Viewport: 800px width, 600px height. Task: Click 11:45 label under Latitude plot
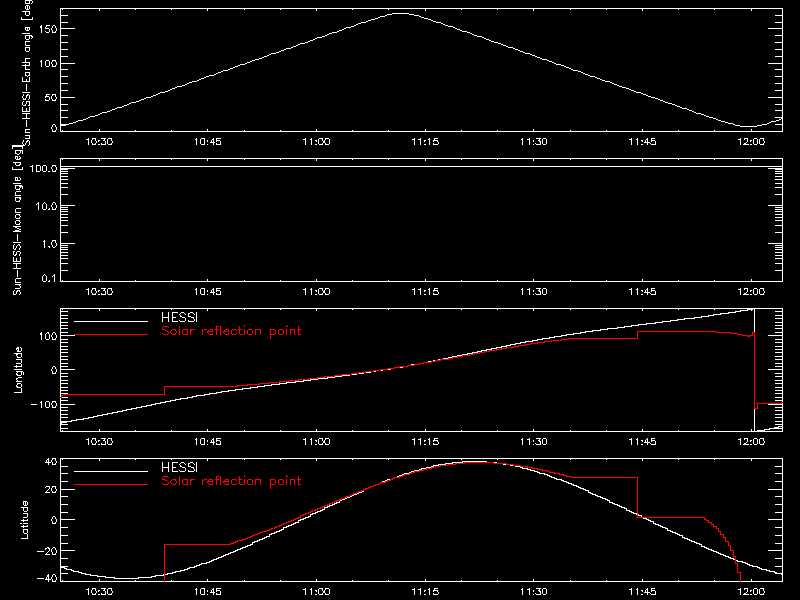(x=642, y=591)
